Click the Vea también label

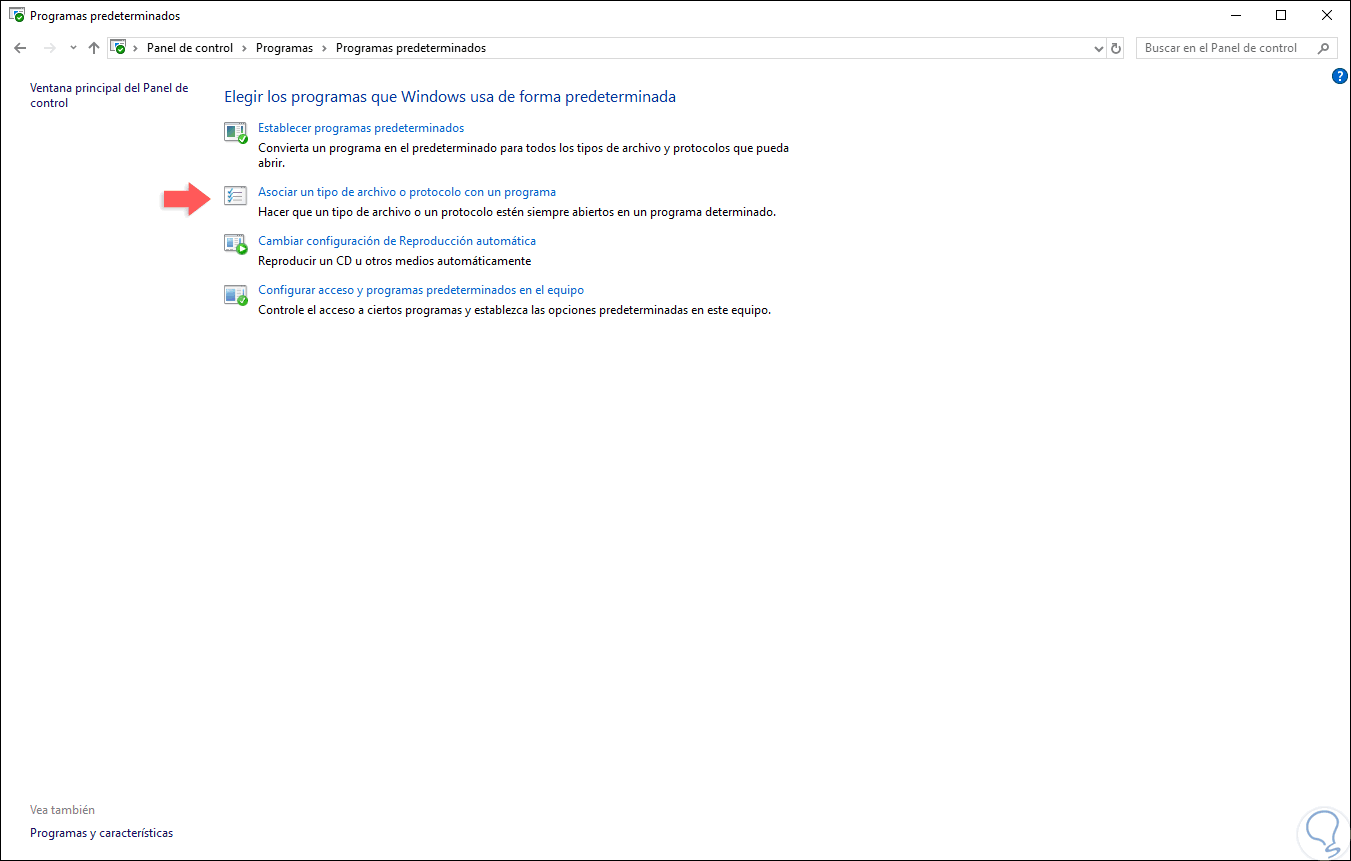click(62, 810)
